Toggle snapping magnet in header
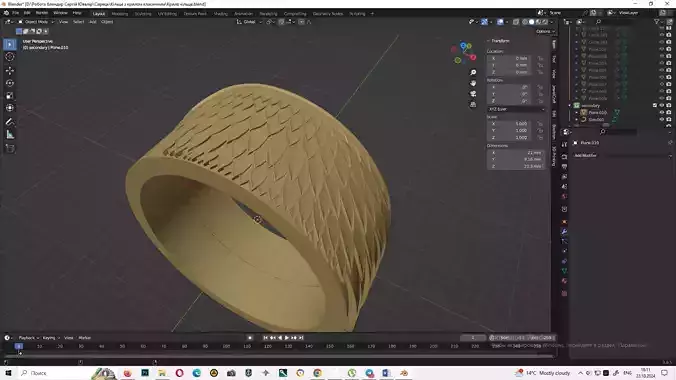676x380 pixels. point(282,22)
